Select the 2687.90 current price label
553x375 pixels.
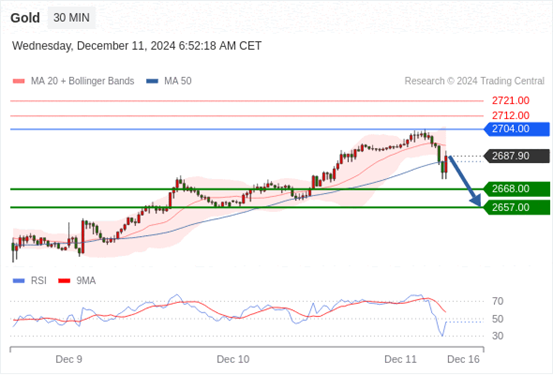(517, 156)
